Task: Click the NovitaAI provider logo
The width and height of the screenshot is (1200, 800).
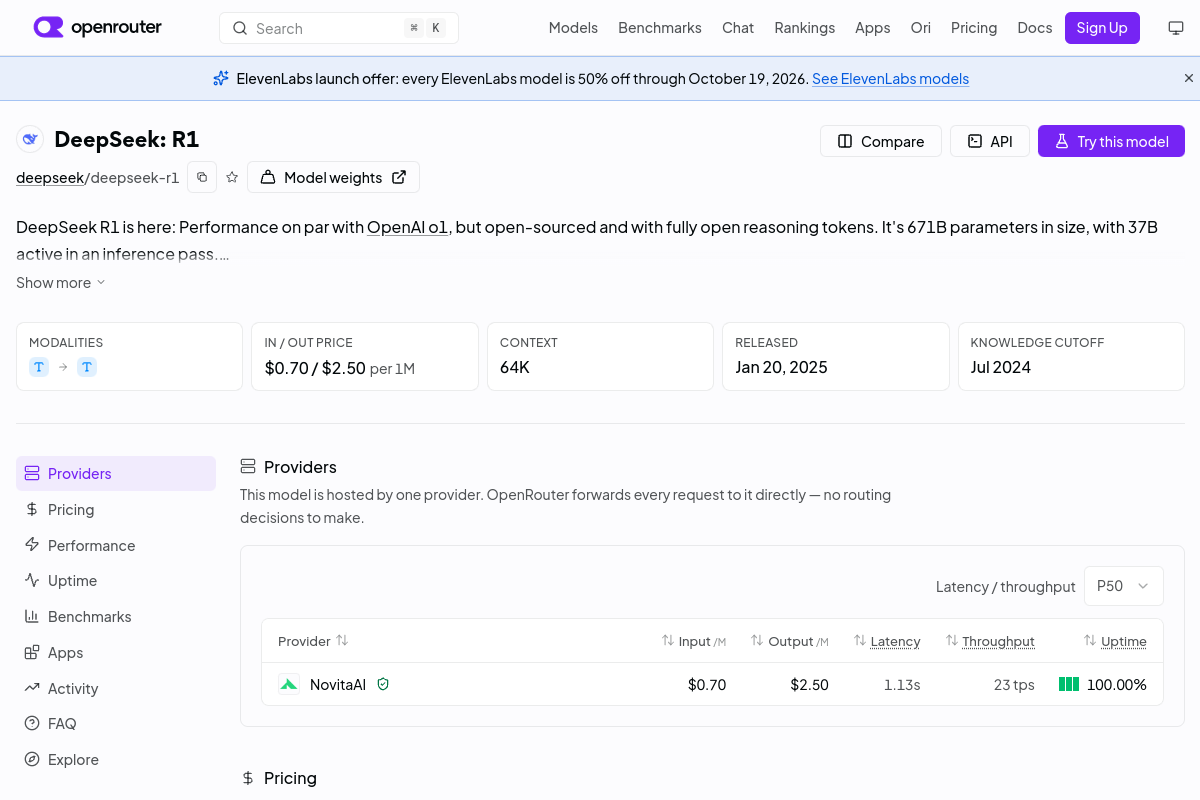Action: pyautogui.click(x=289, y=685)
